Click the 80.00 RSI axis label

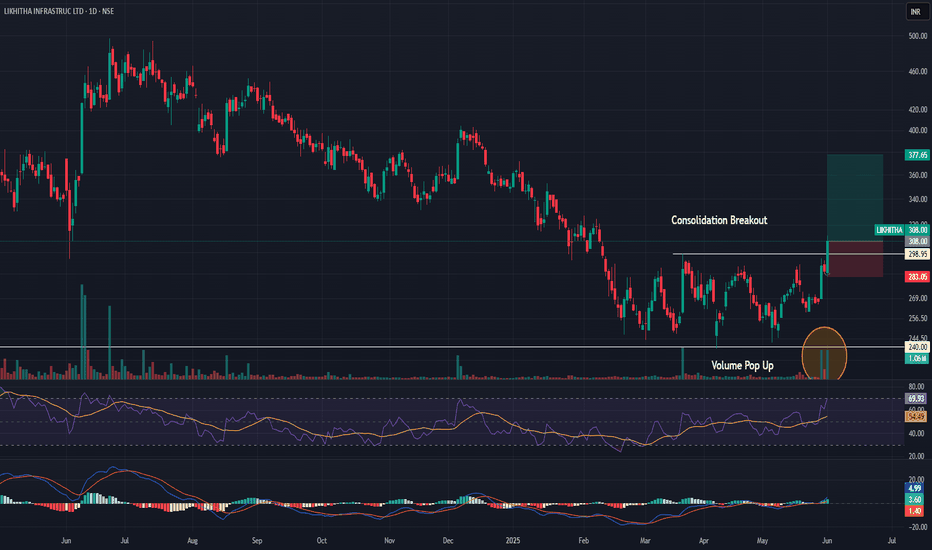click(916, 387)
